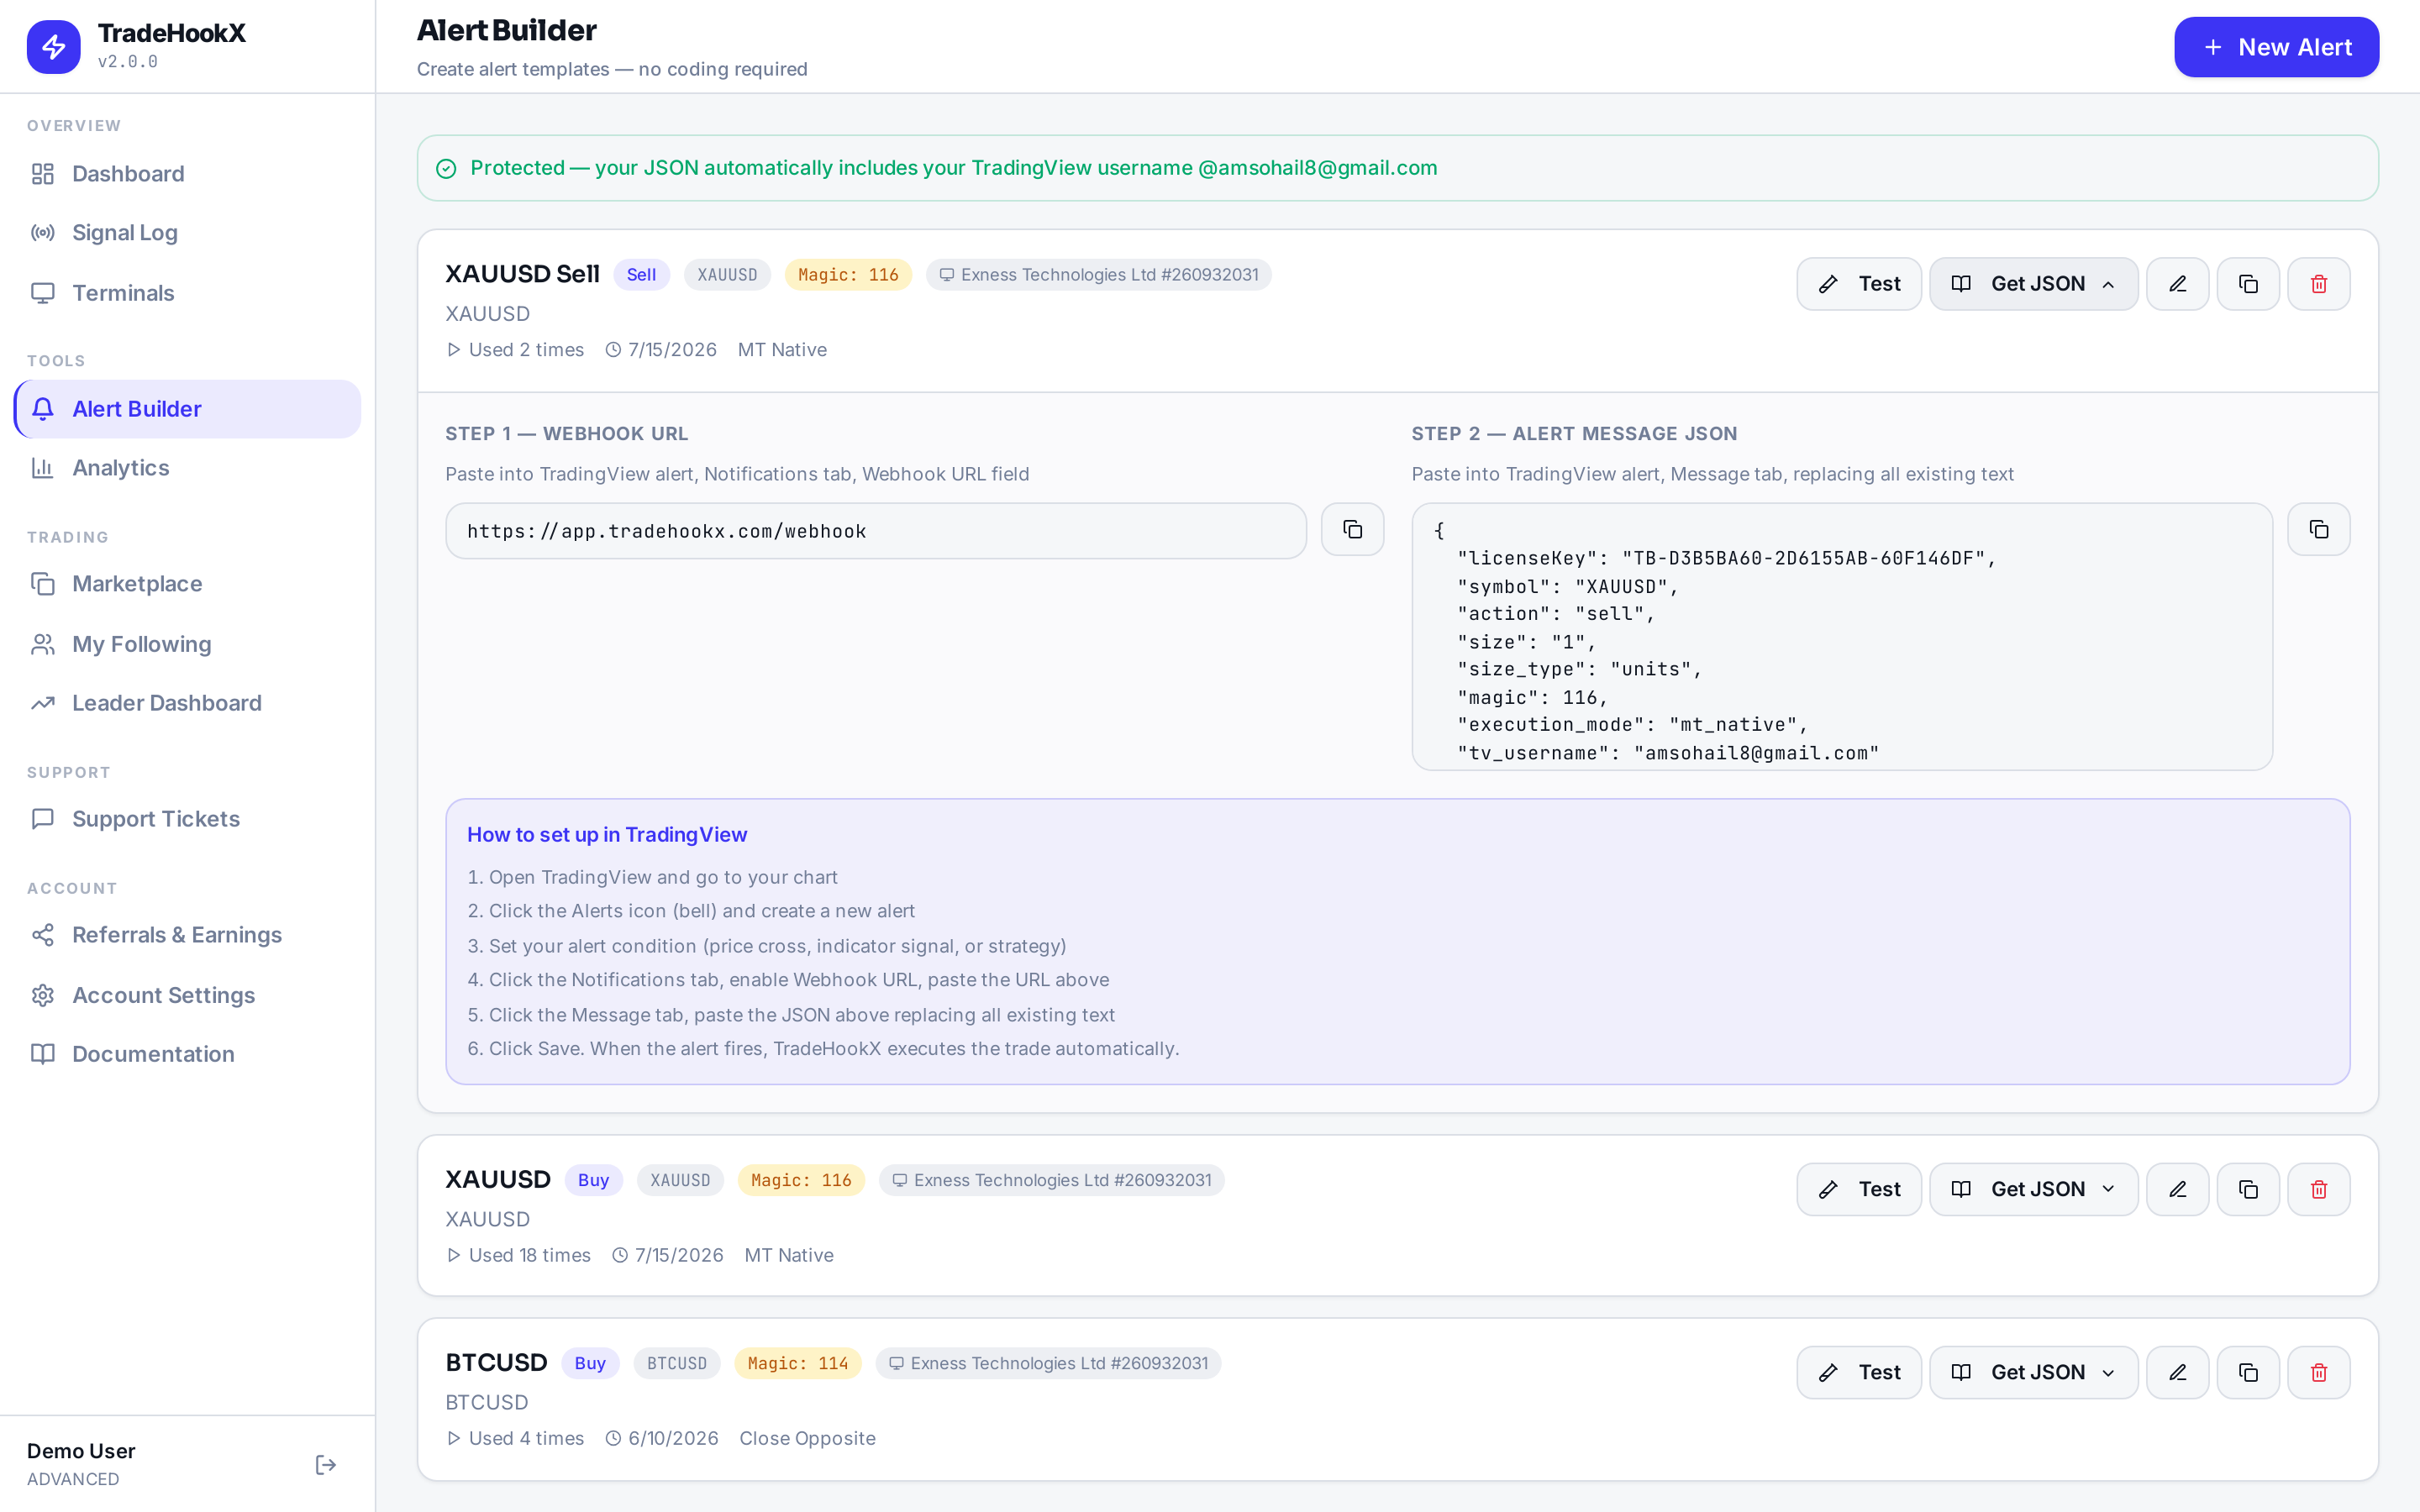Open Documentation from sidebar

pyautogui.click(x=187, y=1054)
